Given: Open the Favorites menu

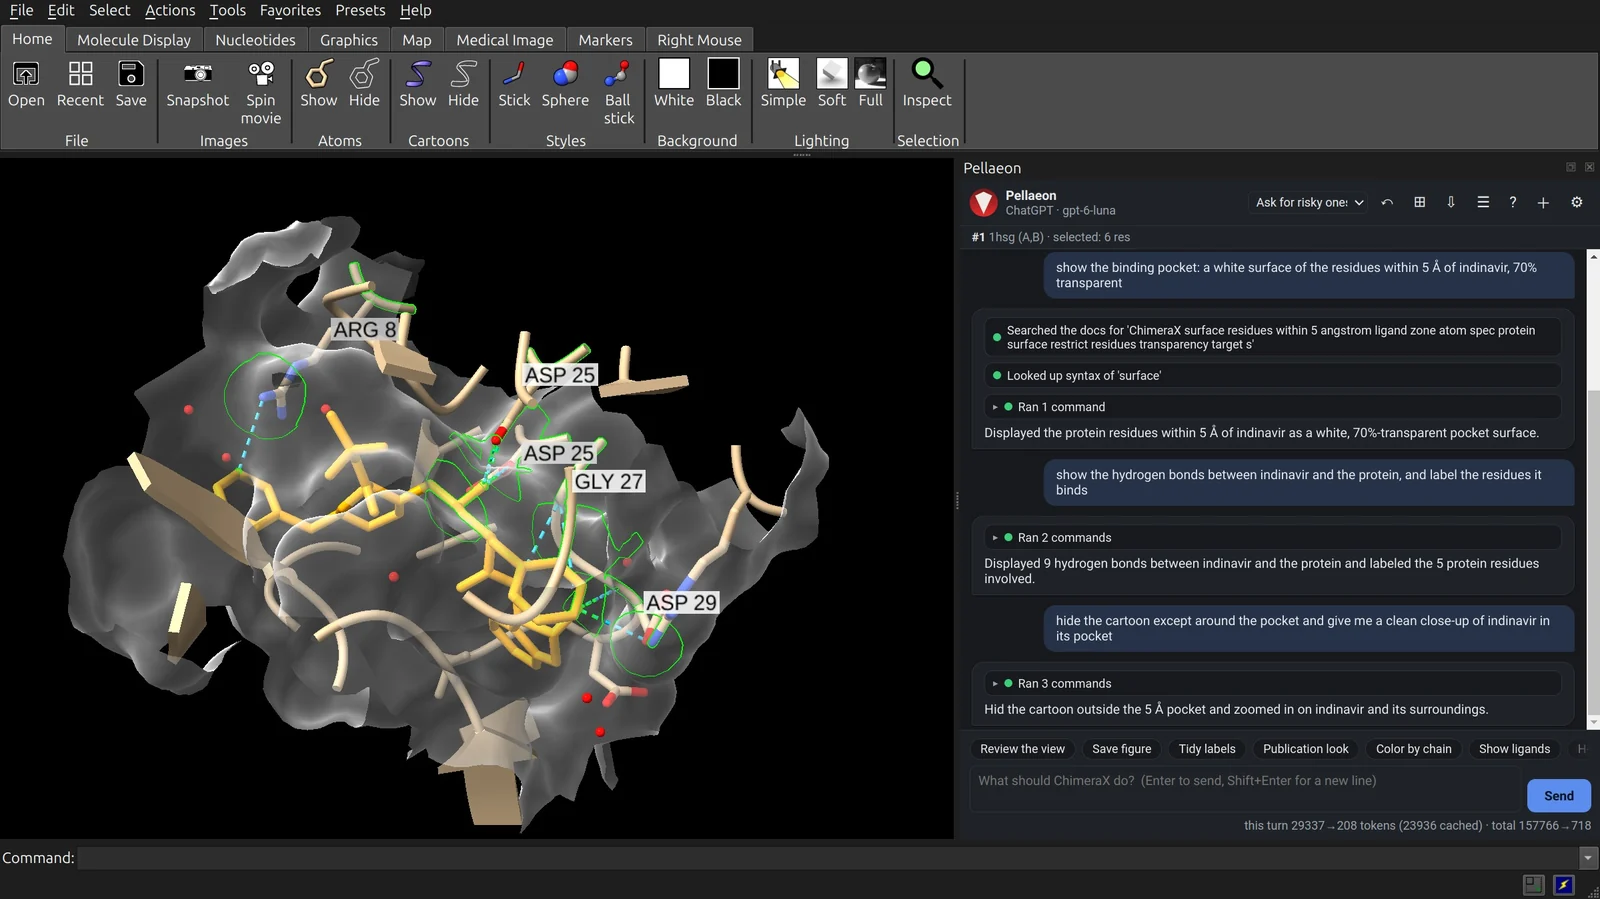Looking at the screenshot, I should [290, 10].
